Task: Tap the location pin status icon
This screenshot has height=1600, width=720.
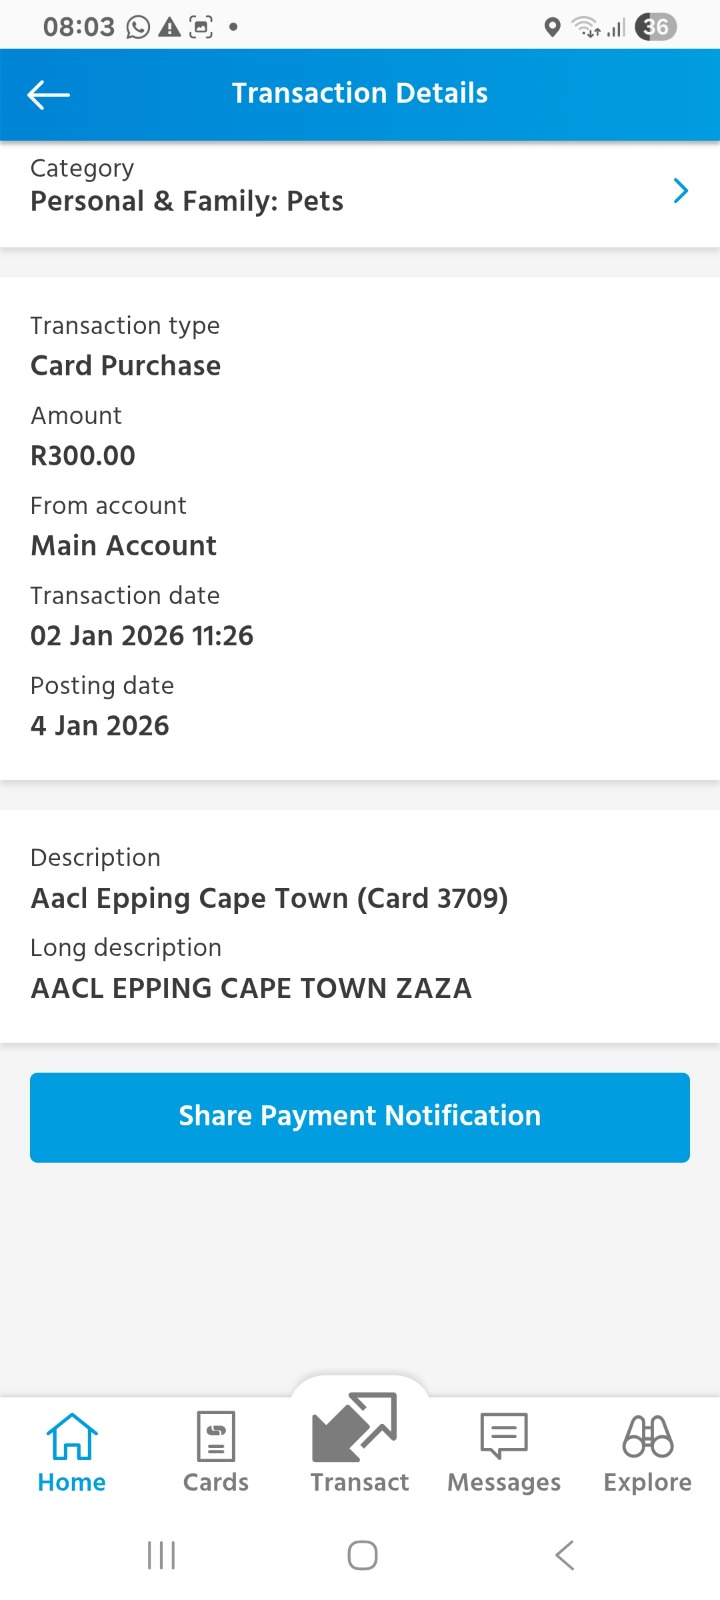Action: (x=552, y=27)
